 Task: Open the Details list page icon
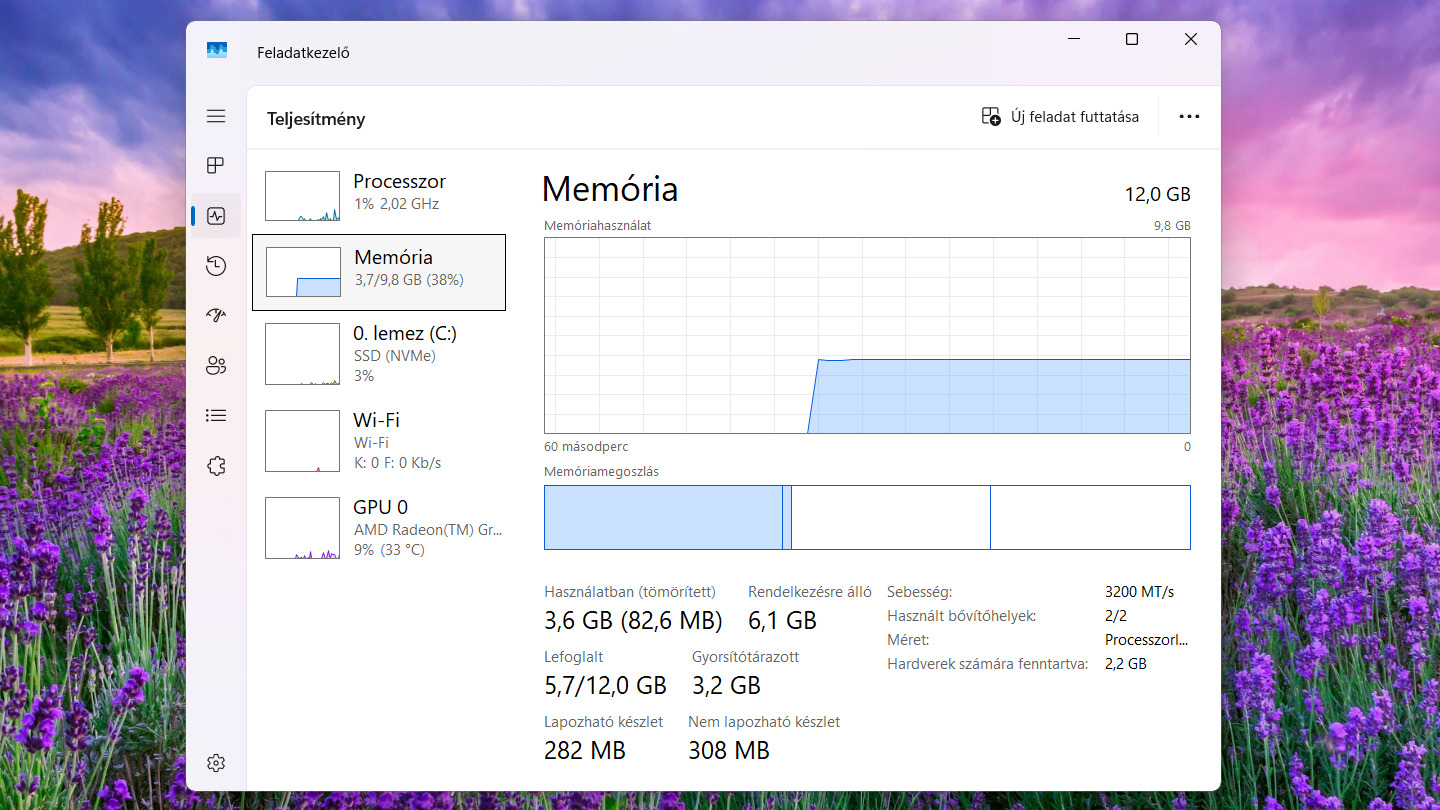(216, 416)
